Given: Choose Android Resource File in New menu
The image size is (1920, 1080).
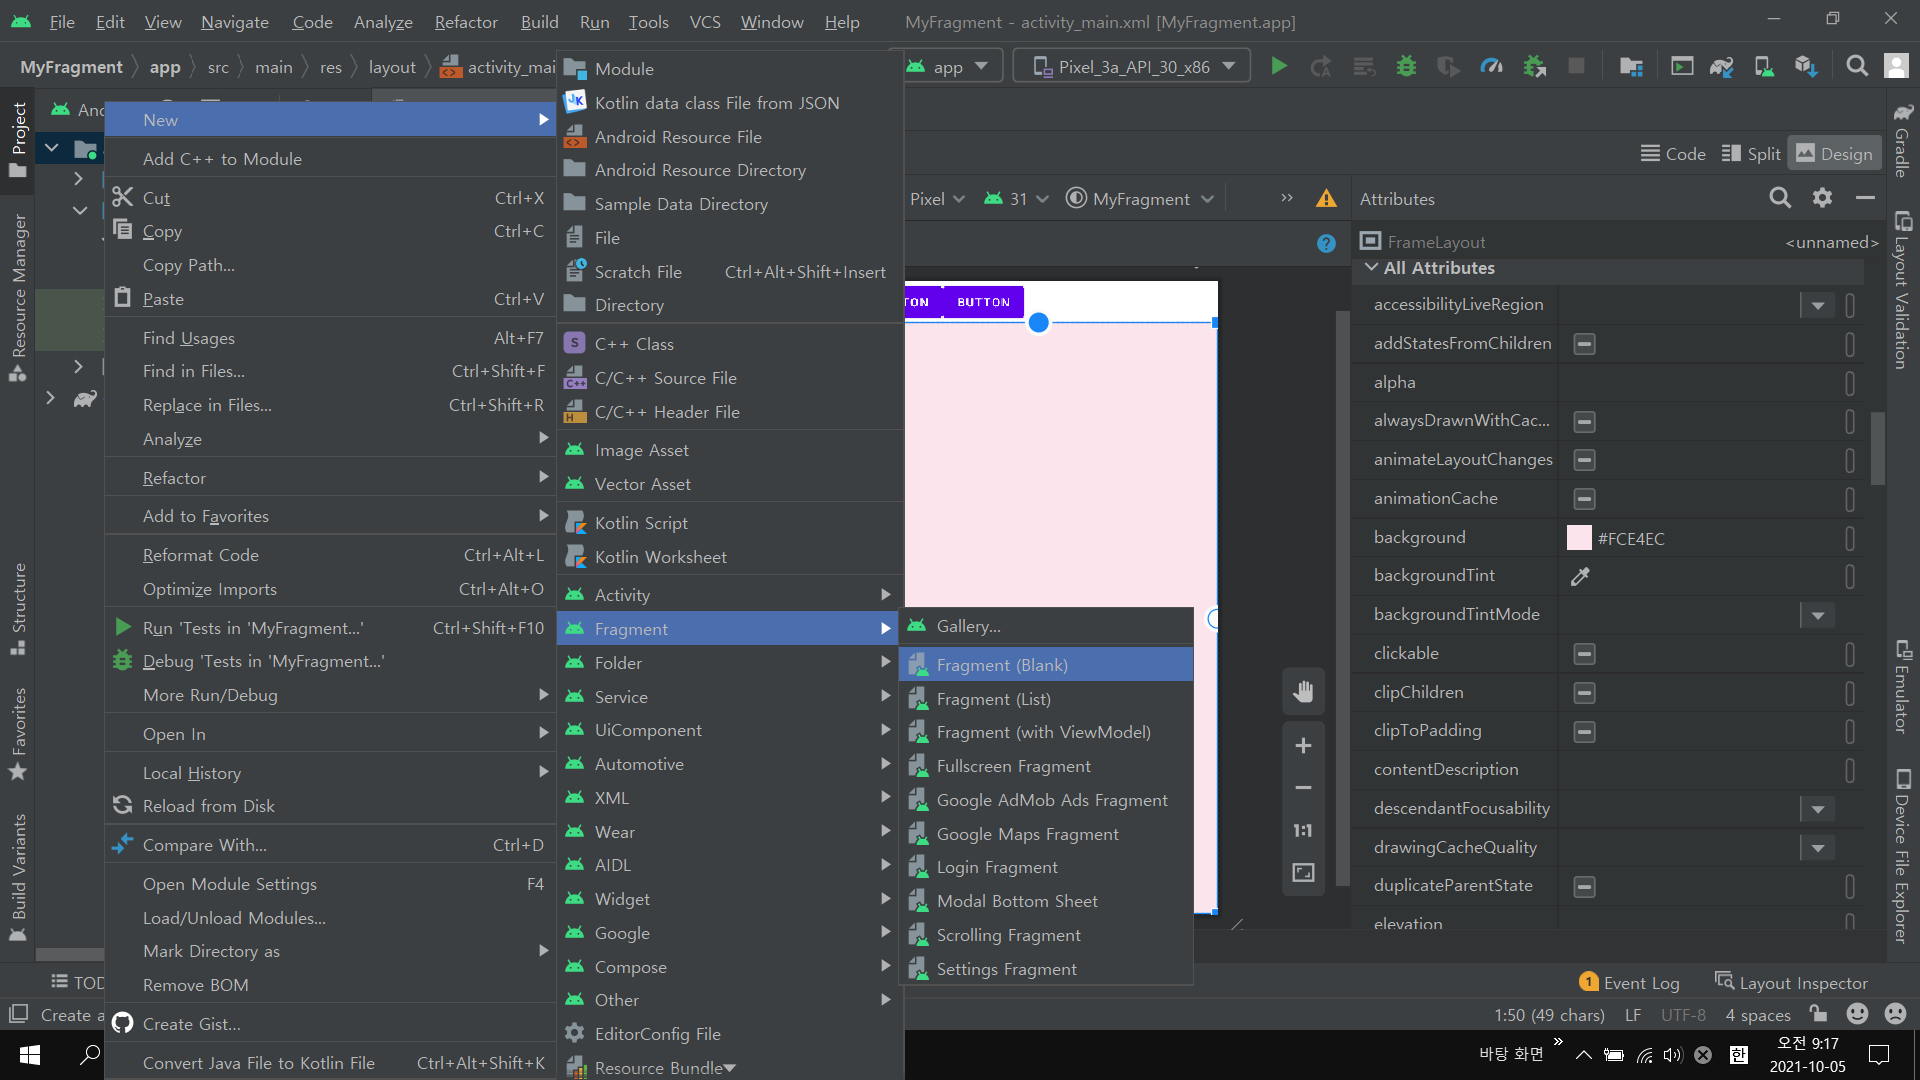Looking at the screenshot, I should pos(730,137).
